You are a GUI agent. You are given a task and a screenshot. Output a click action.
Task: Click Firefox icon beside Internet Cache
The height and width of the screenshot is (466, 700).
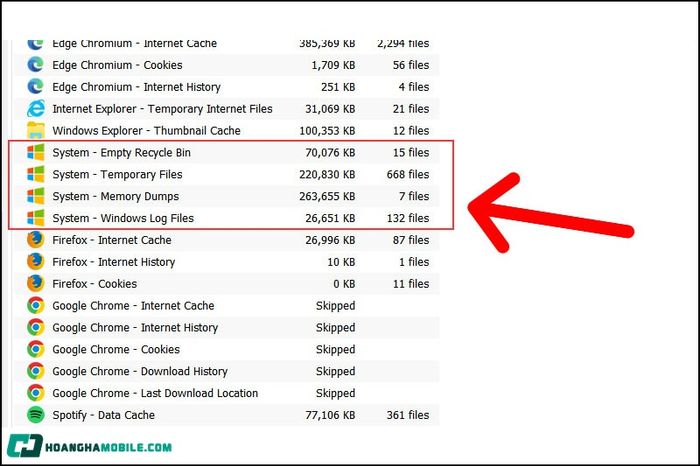pos(35,240)
